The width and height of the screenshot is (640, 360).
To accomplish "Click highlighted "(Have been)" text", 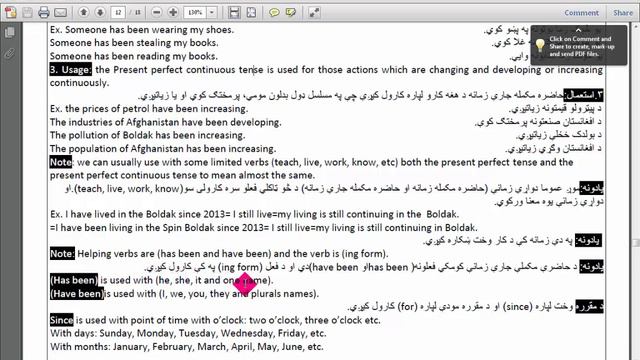I will click(77, 293).
